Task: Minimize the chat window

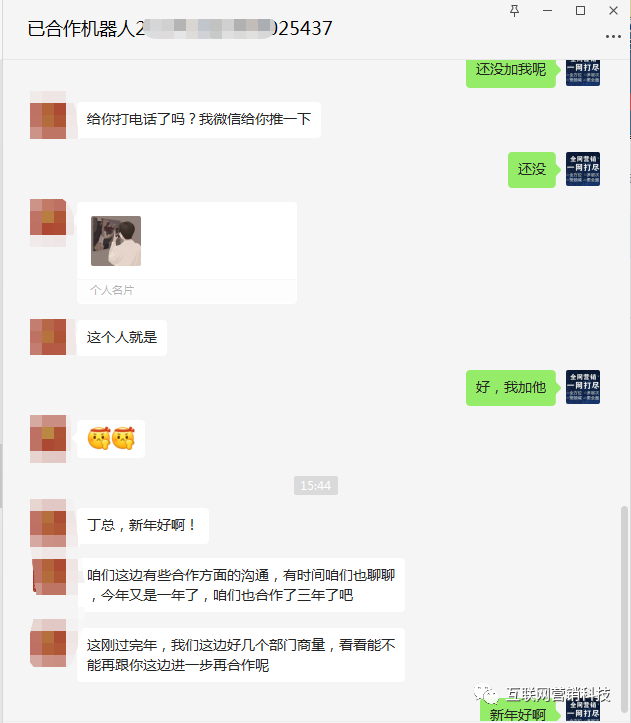Action: pyautogui.click(x=548, y=11)
